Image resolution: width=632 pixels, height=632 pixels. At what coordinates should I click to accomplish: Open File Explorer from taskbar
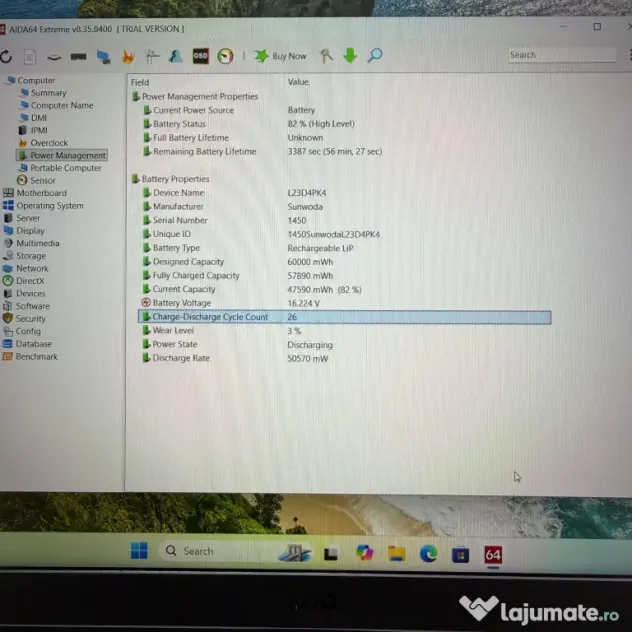point(396,553)
